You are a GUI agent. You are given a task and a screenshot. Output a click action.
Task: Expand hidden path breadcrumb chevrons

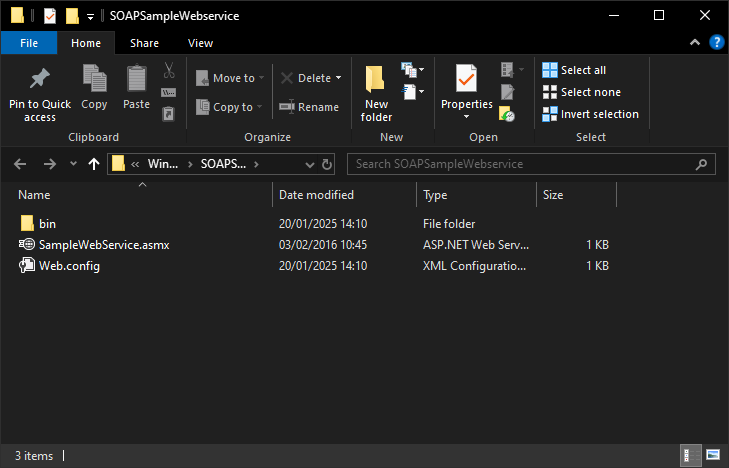click(135, 164)
